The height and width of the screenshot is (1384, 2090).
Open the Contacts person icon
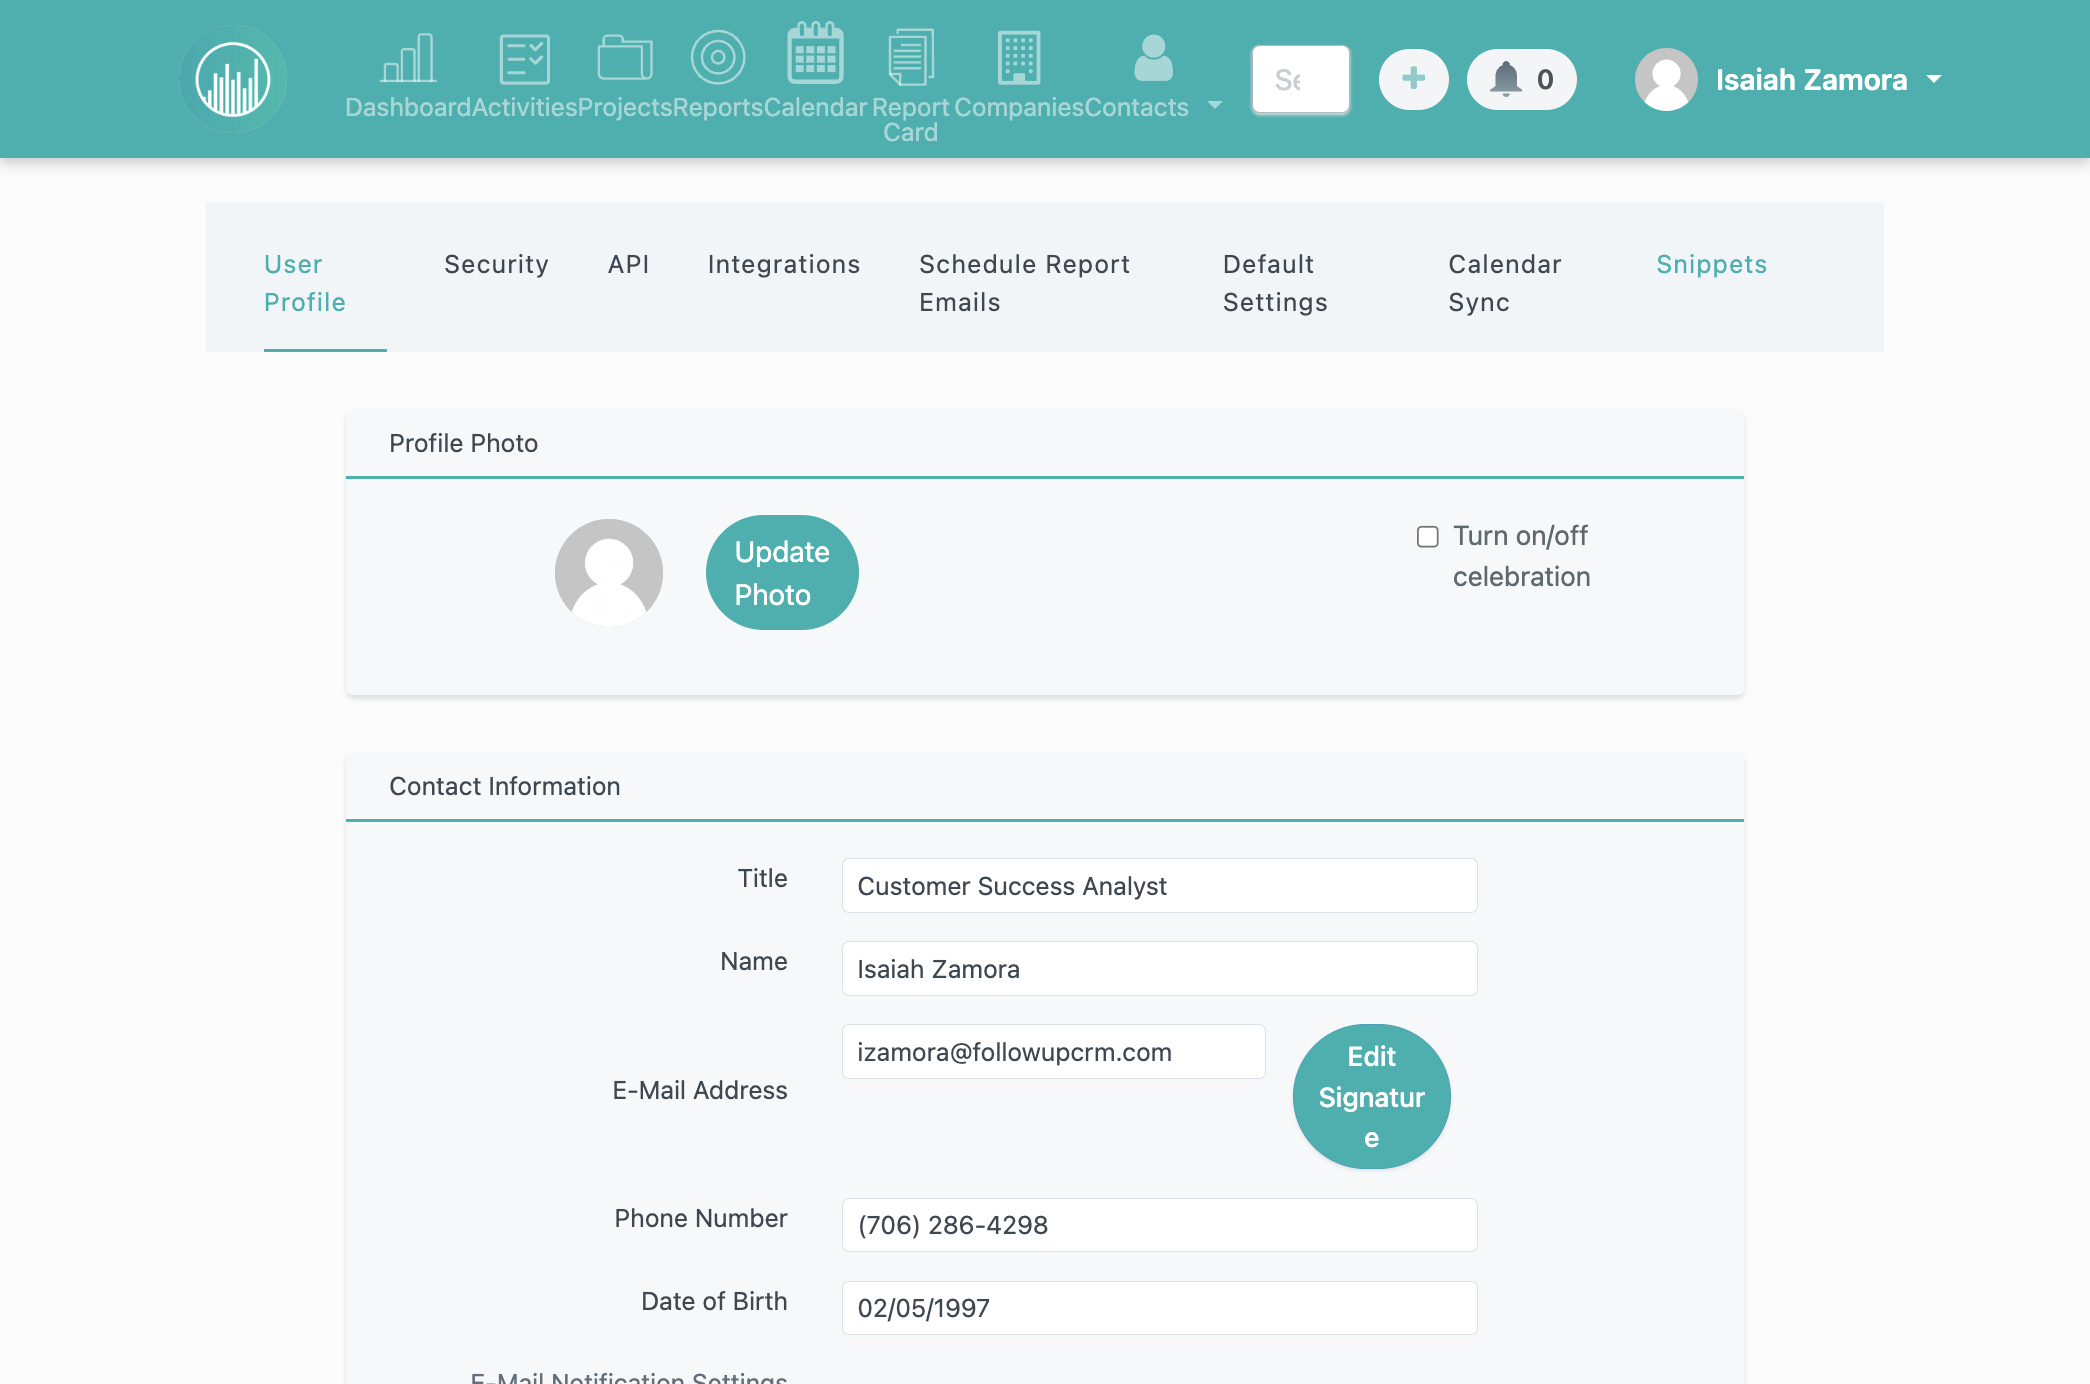(x=1154, y=58)
